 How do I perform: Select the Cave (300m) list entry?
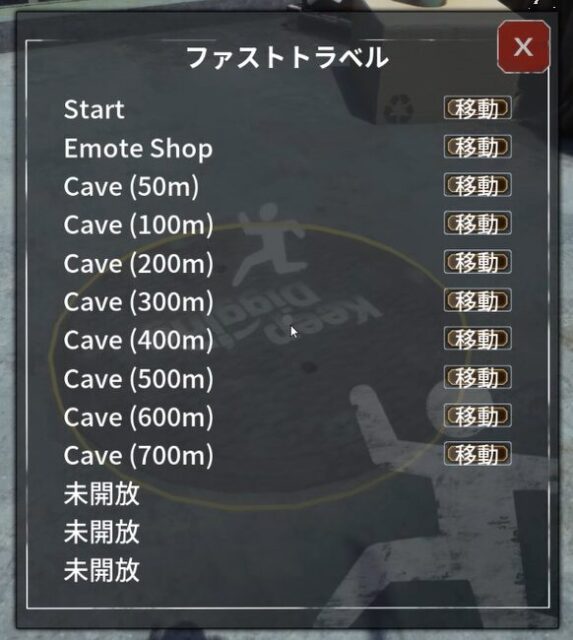[139, 302]
